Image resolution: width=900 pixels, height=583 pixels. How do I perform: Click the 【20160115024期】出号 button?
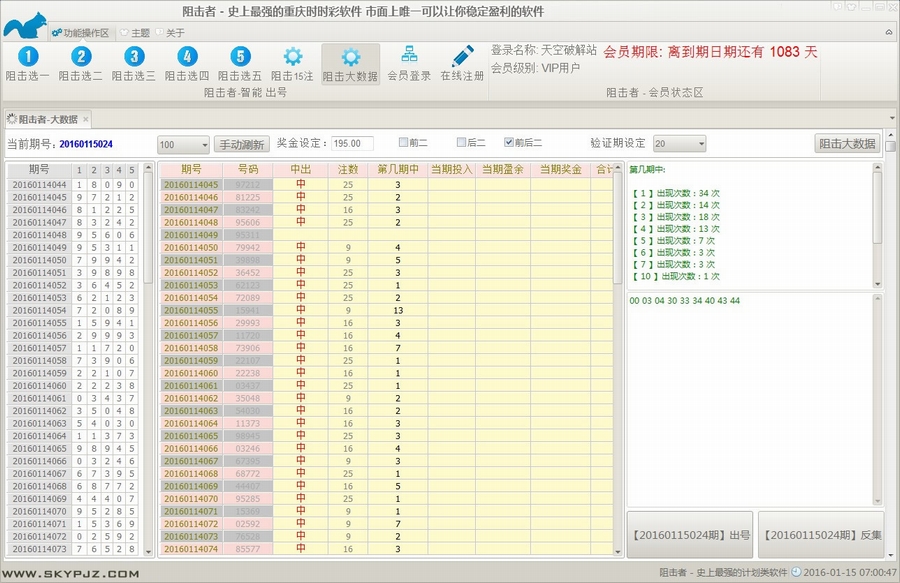pos(689,535)
